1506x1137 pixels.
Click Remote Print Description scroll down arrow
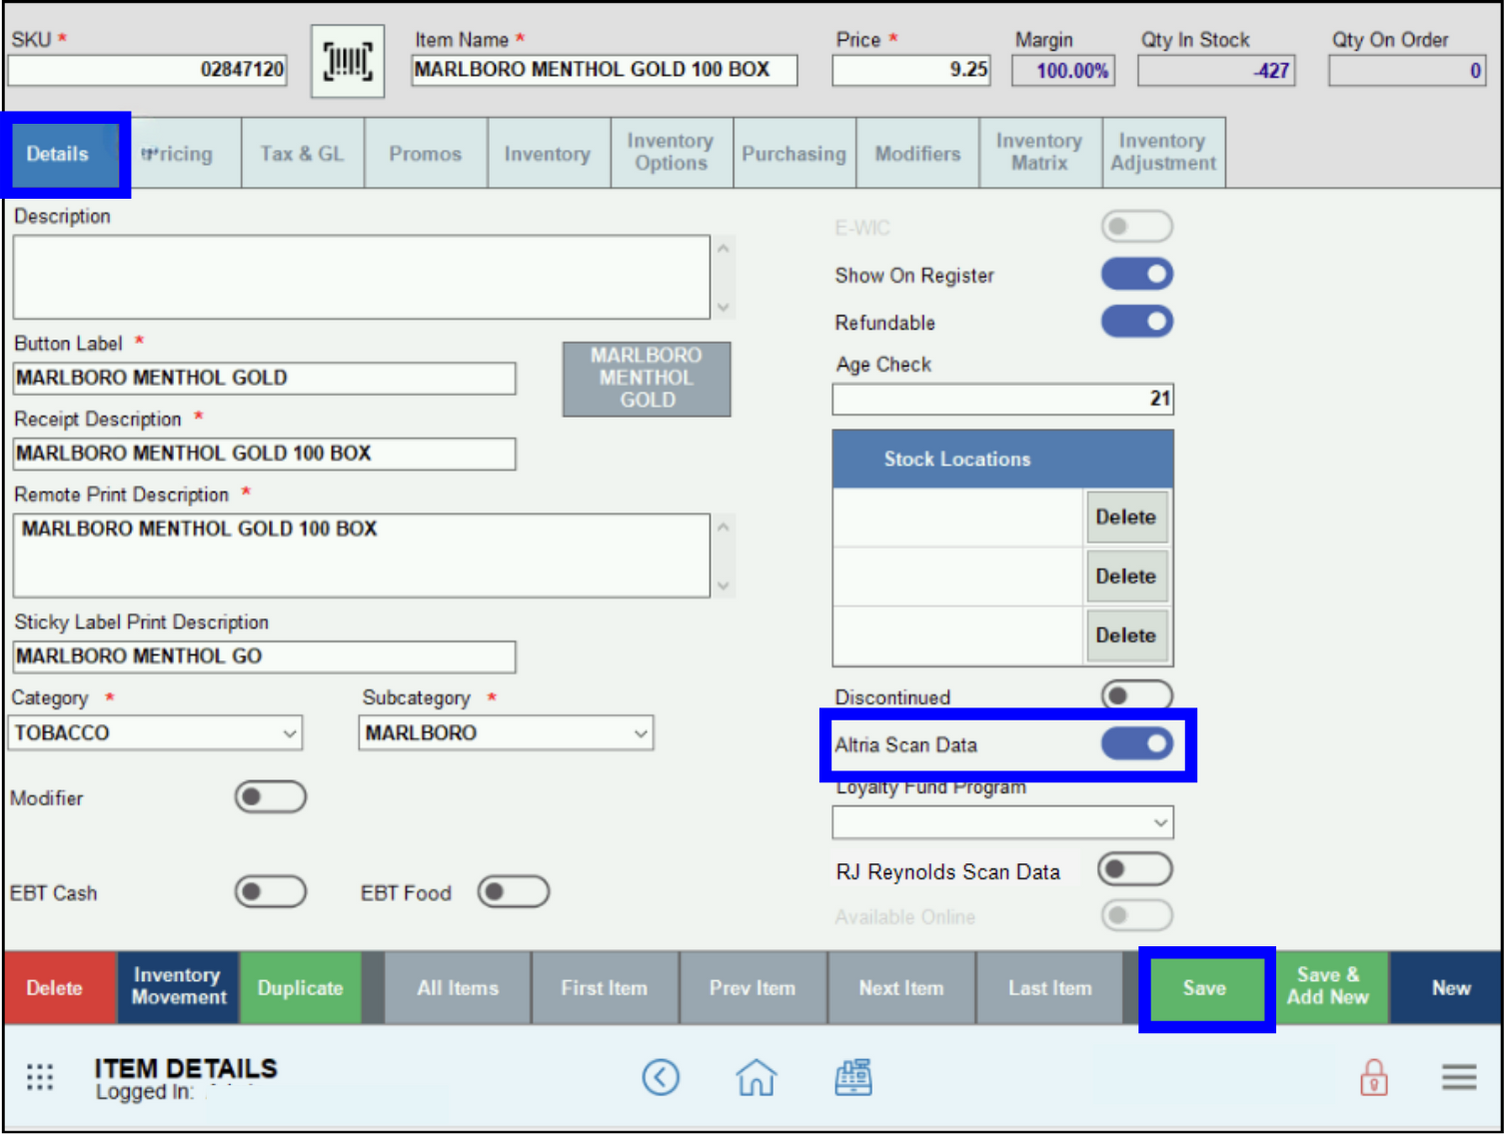click(724, 586)
